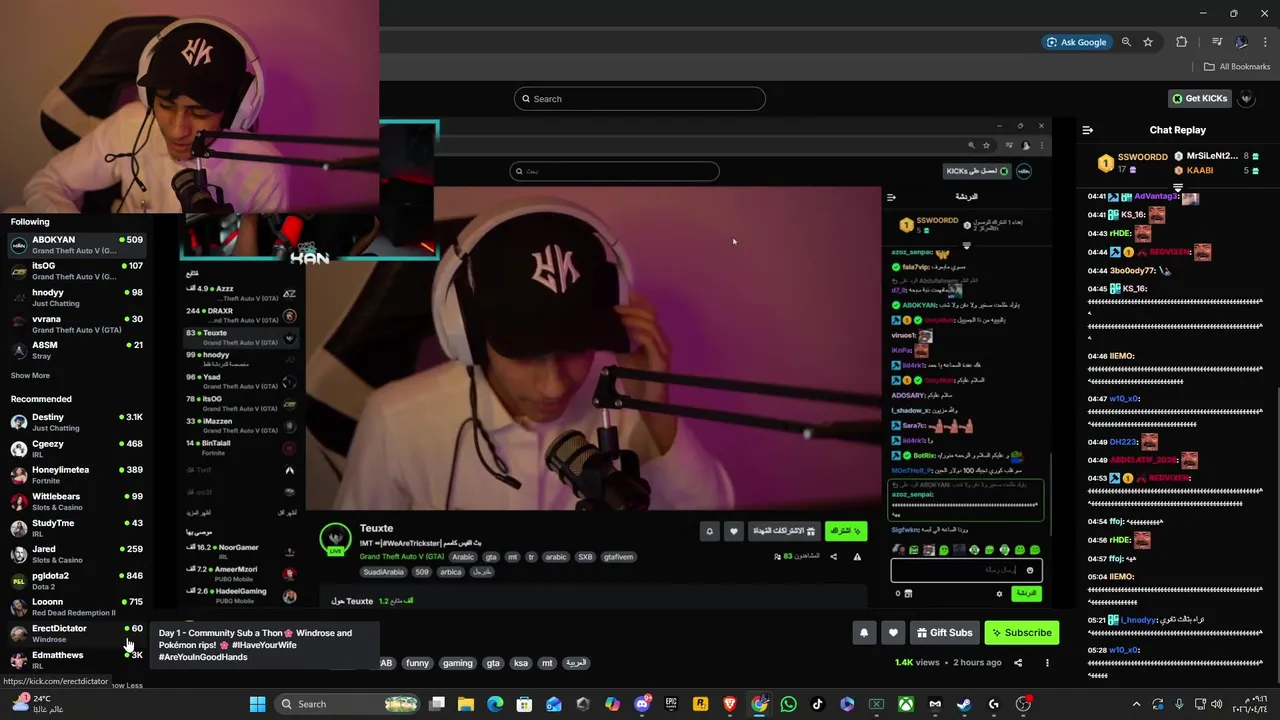Viewport: 1280px width, 720px height.
Task: Open ItsOG channel in Following list
Action: pyautogui.click(x=77, y=271)
